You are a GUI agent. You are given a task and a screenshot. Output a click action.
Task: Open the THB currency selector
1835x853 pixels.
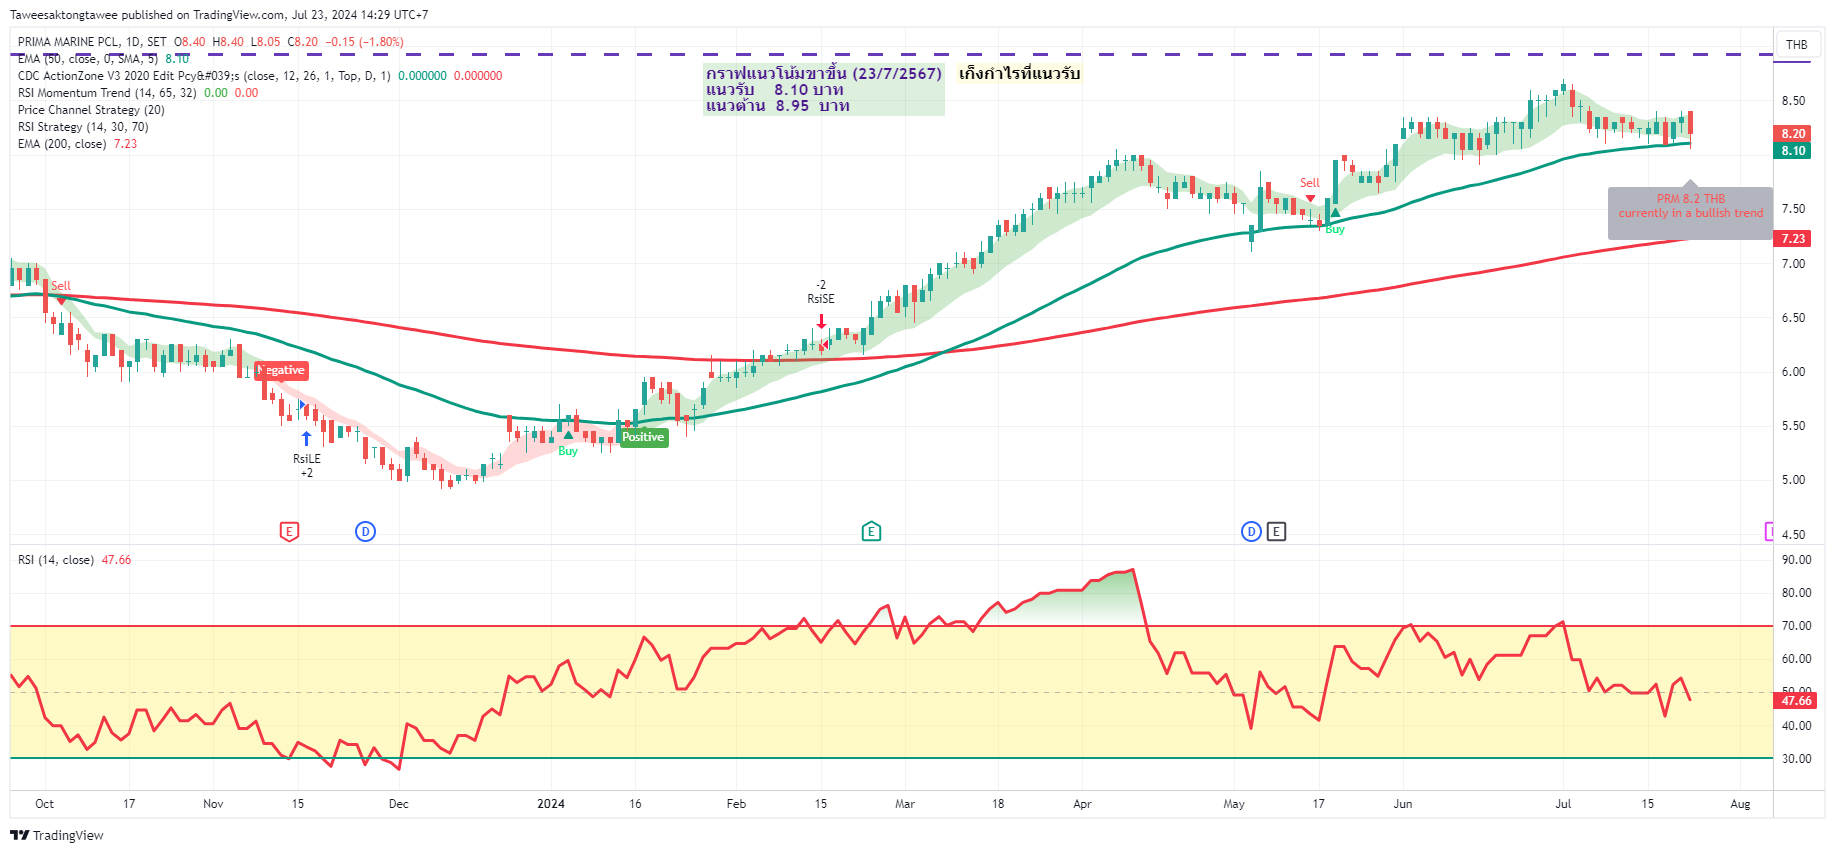[1797, 45]
